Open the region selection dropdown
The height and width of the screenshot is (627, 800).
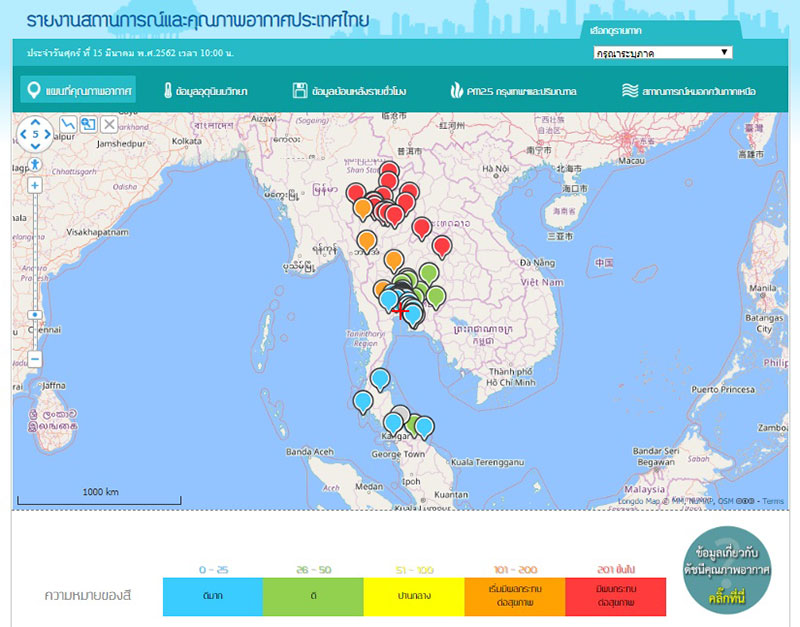[x=661, y=52]
